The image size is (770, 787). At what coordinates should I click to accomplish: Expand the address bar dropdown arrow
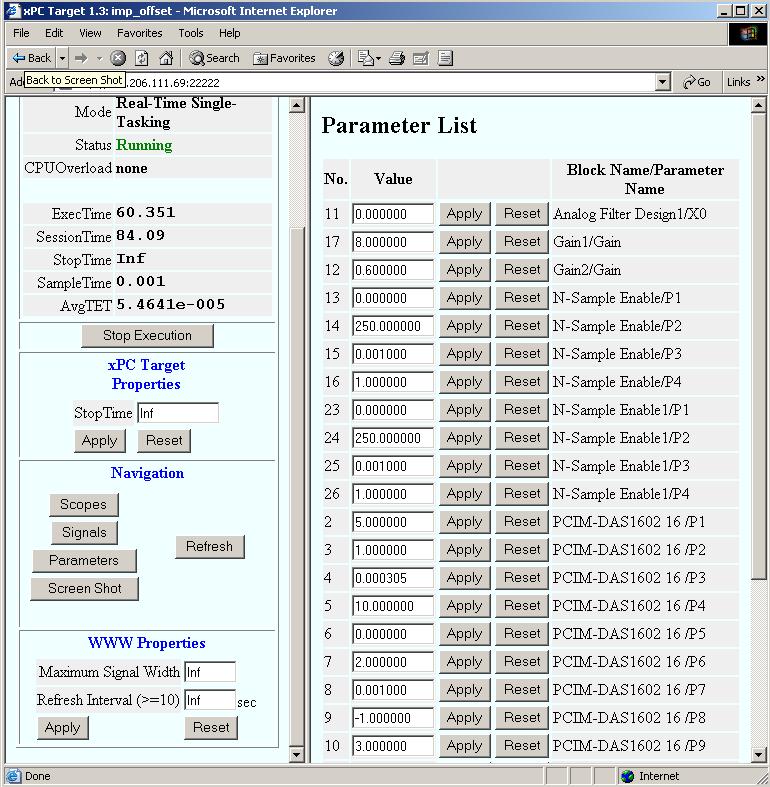663,82
